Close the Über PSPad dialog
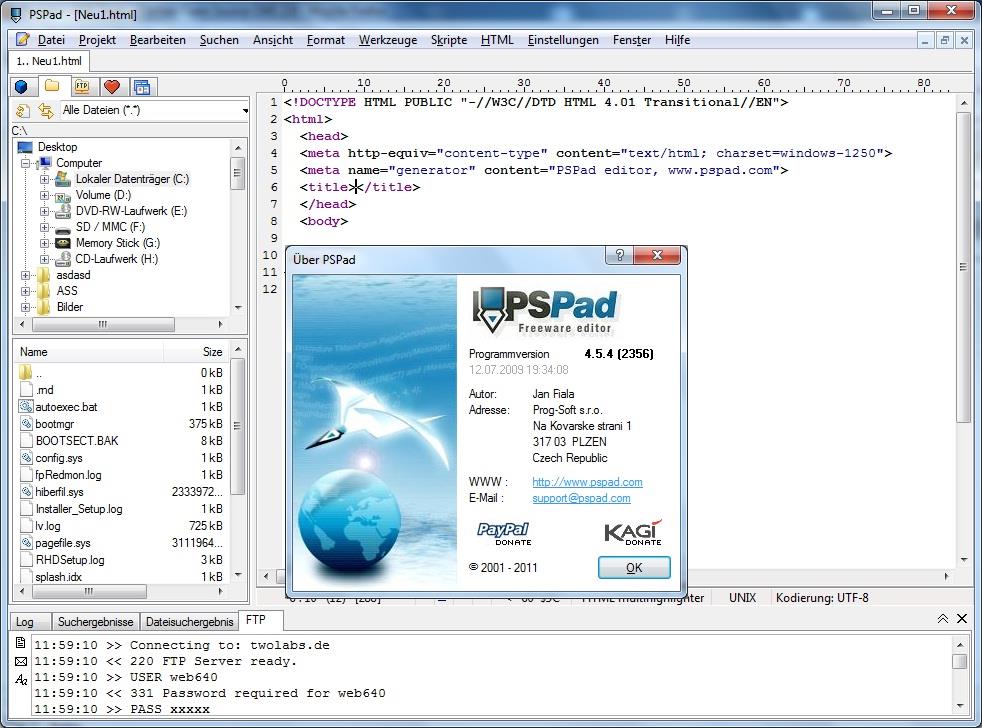The height and width of the screenshot is (728, 982). [x=657, y=255]
